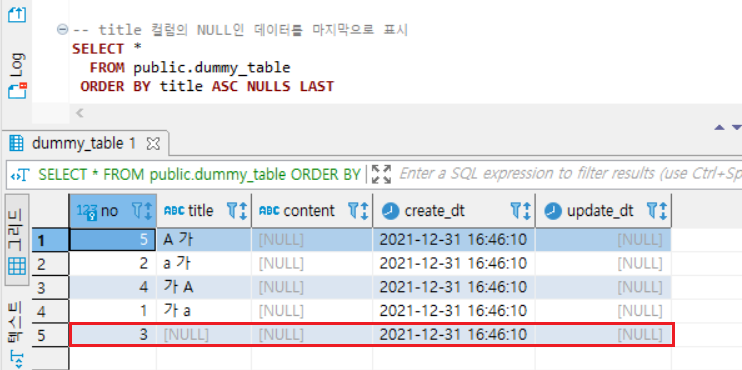Click the title cell 'A 가'
Image resolution: width=742 pixels, height=370 pixels.
[204, 240]
